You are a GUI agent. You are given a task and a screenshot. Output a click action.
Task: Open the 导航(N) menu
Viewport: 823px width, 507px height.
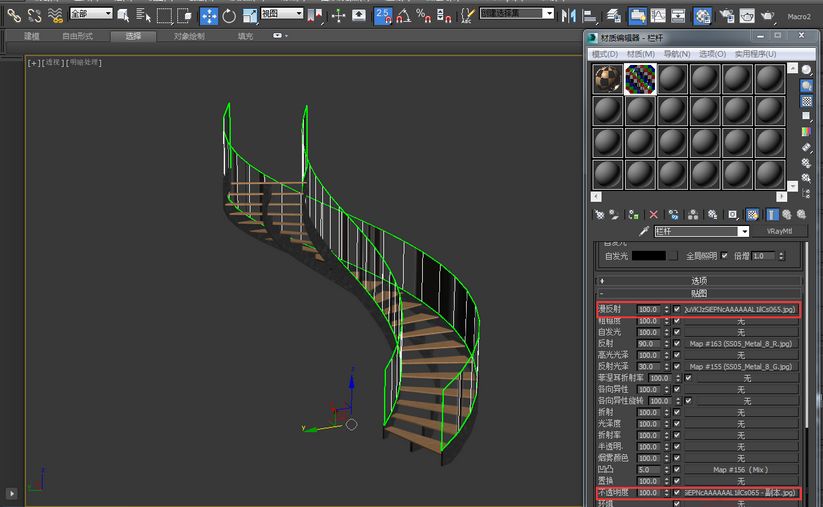coord(677,54)
